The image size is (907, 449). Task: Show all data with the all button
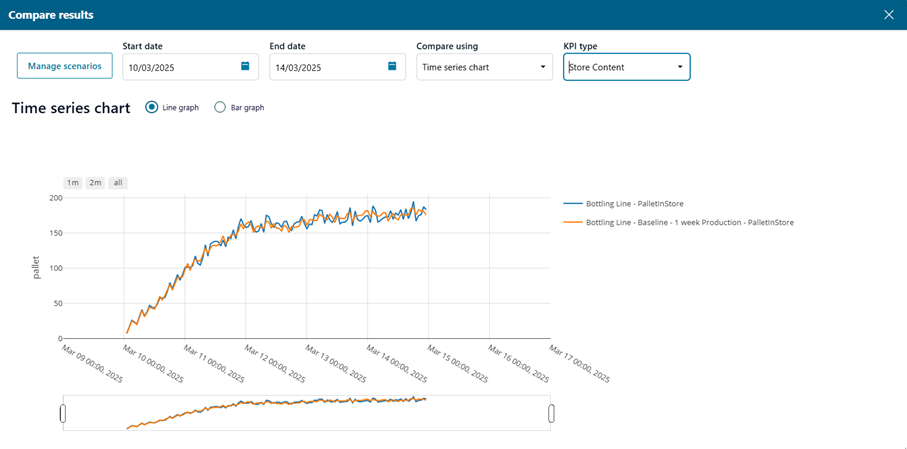[118, 183]
